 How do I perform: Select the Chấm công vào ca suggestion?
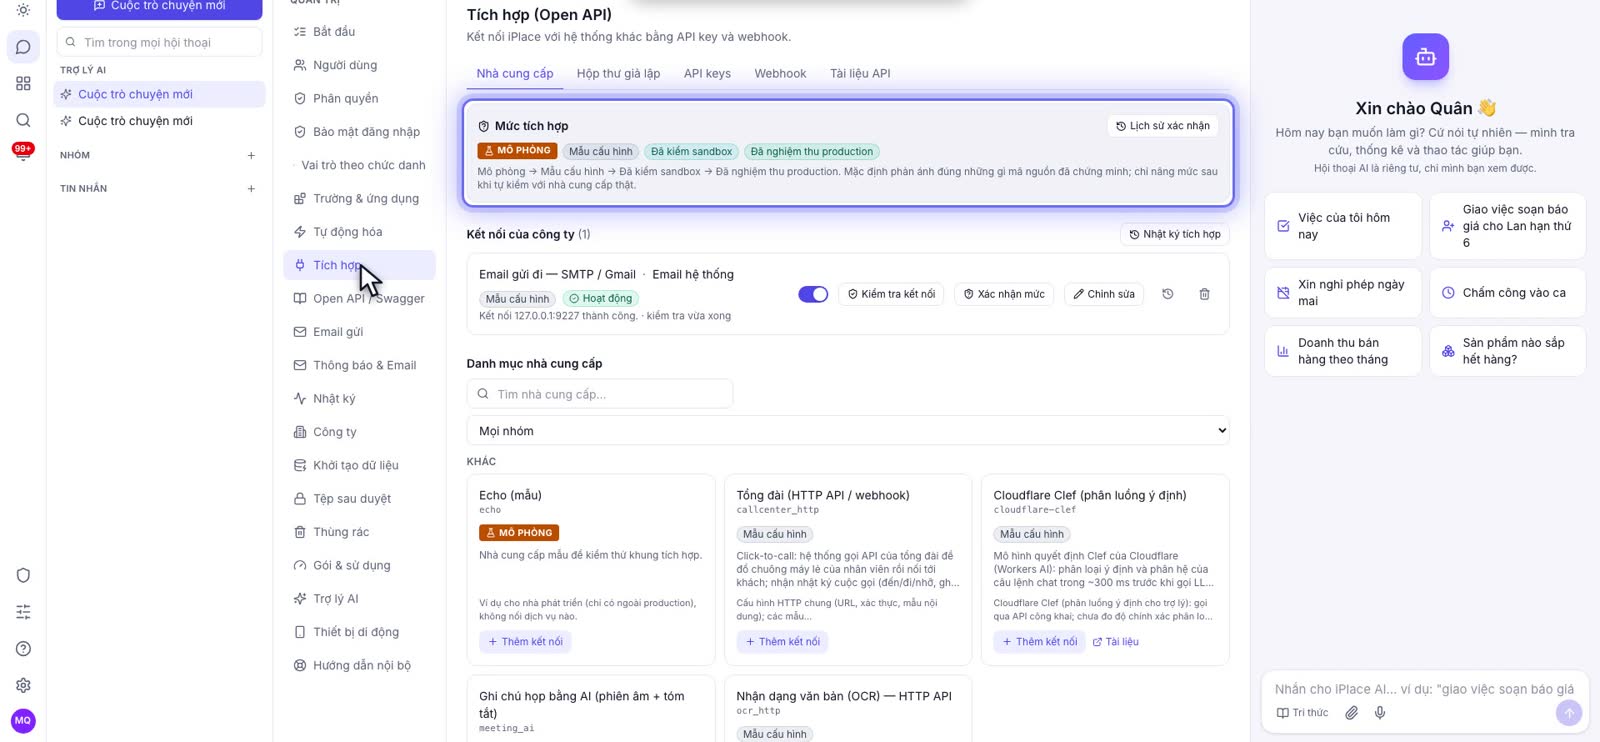(x=1507, y=293)
